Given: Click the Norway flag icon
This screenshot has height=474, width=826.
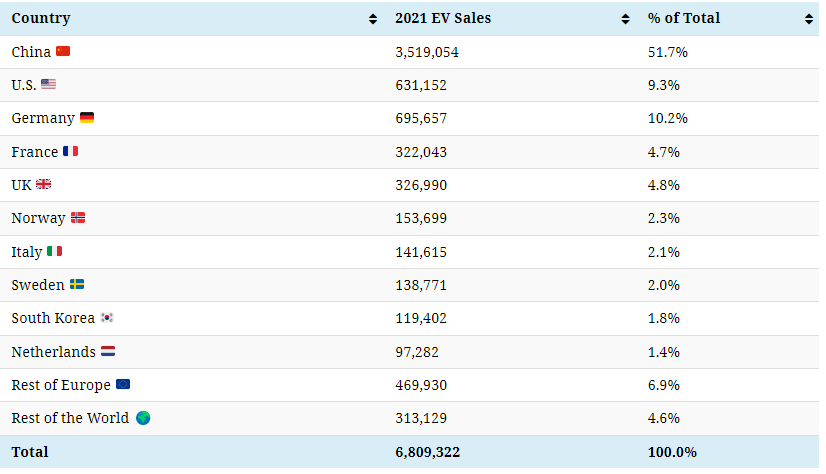Looking at the screenshot, I should [x=78, y=218].
